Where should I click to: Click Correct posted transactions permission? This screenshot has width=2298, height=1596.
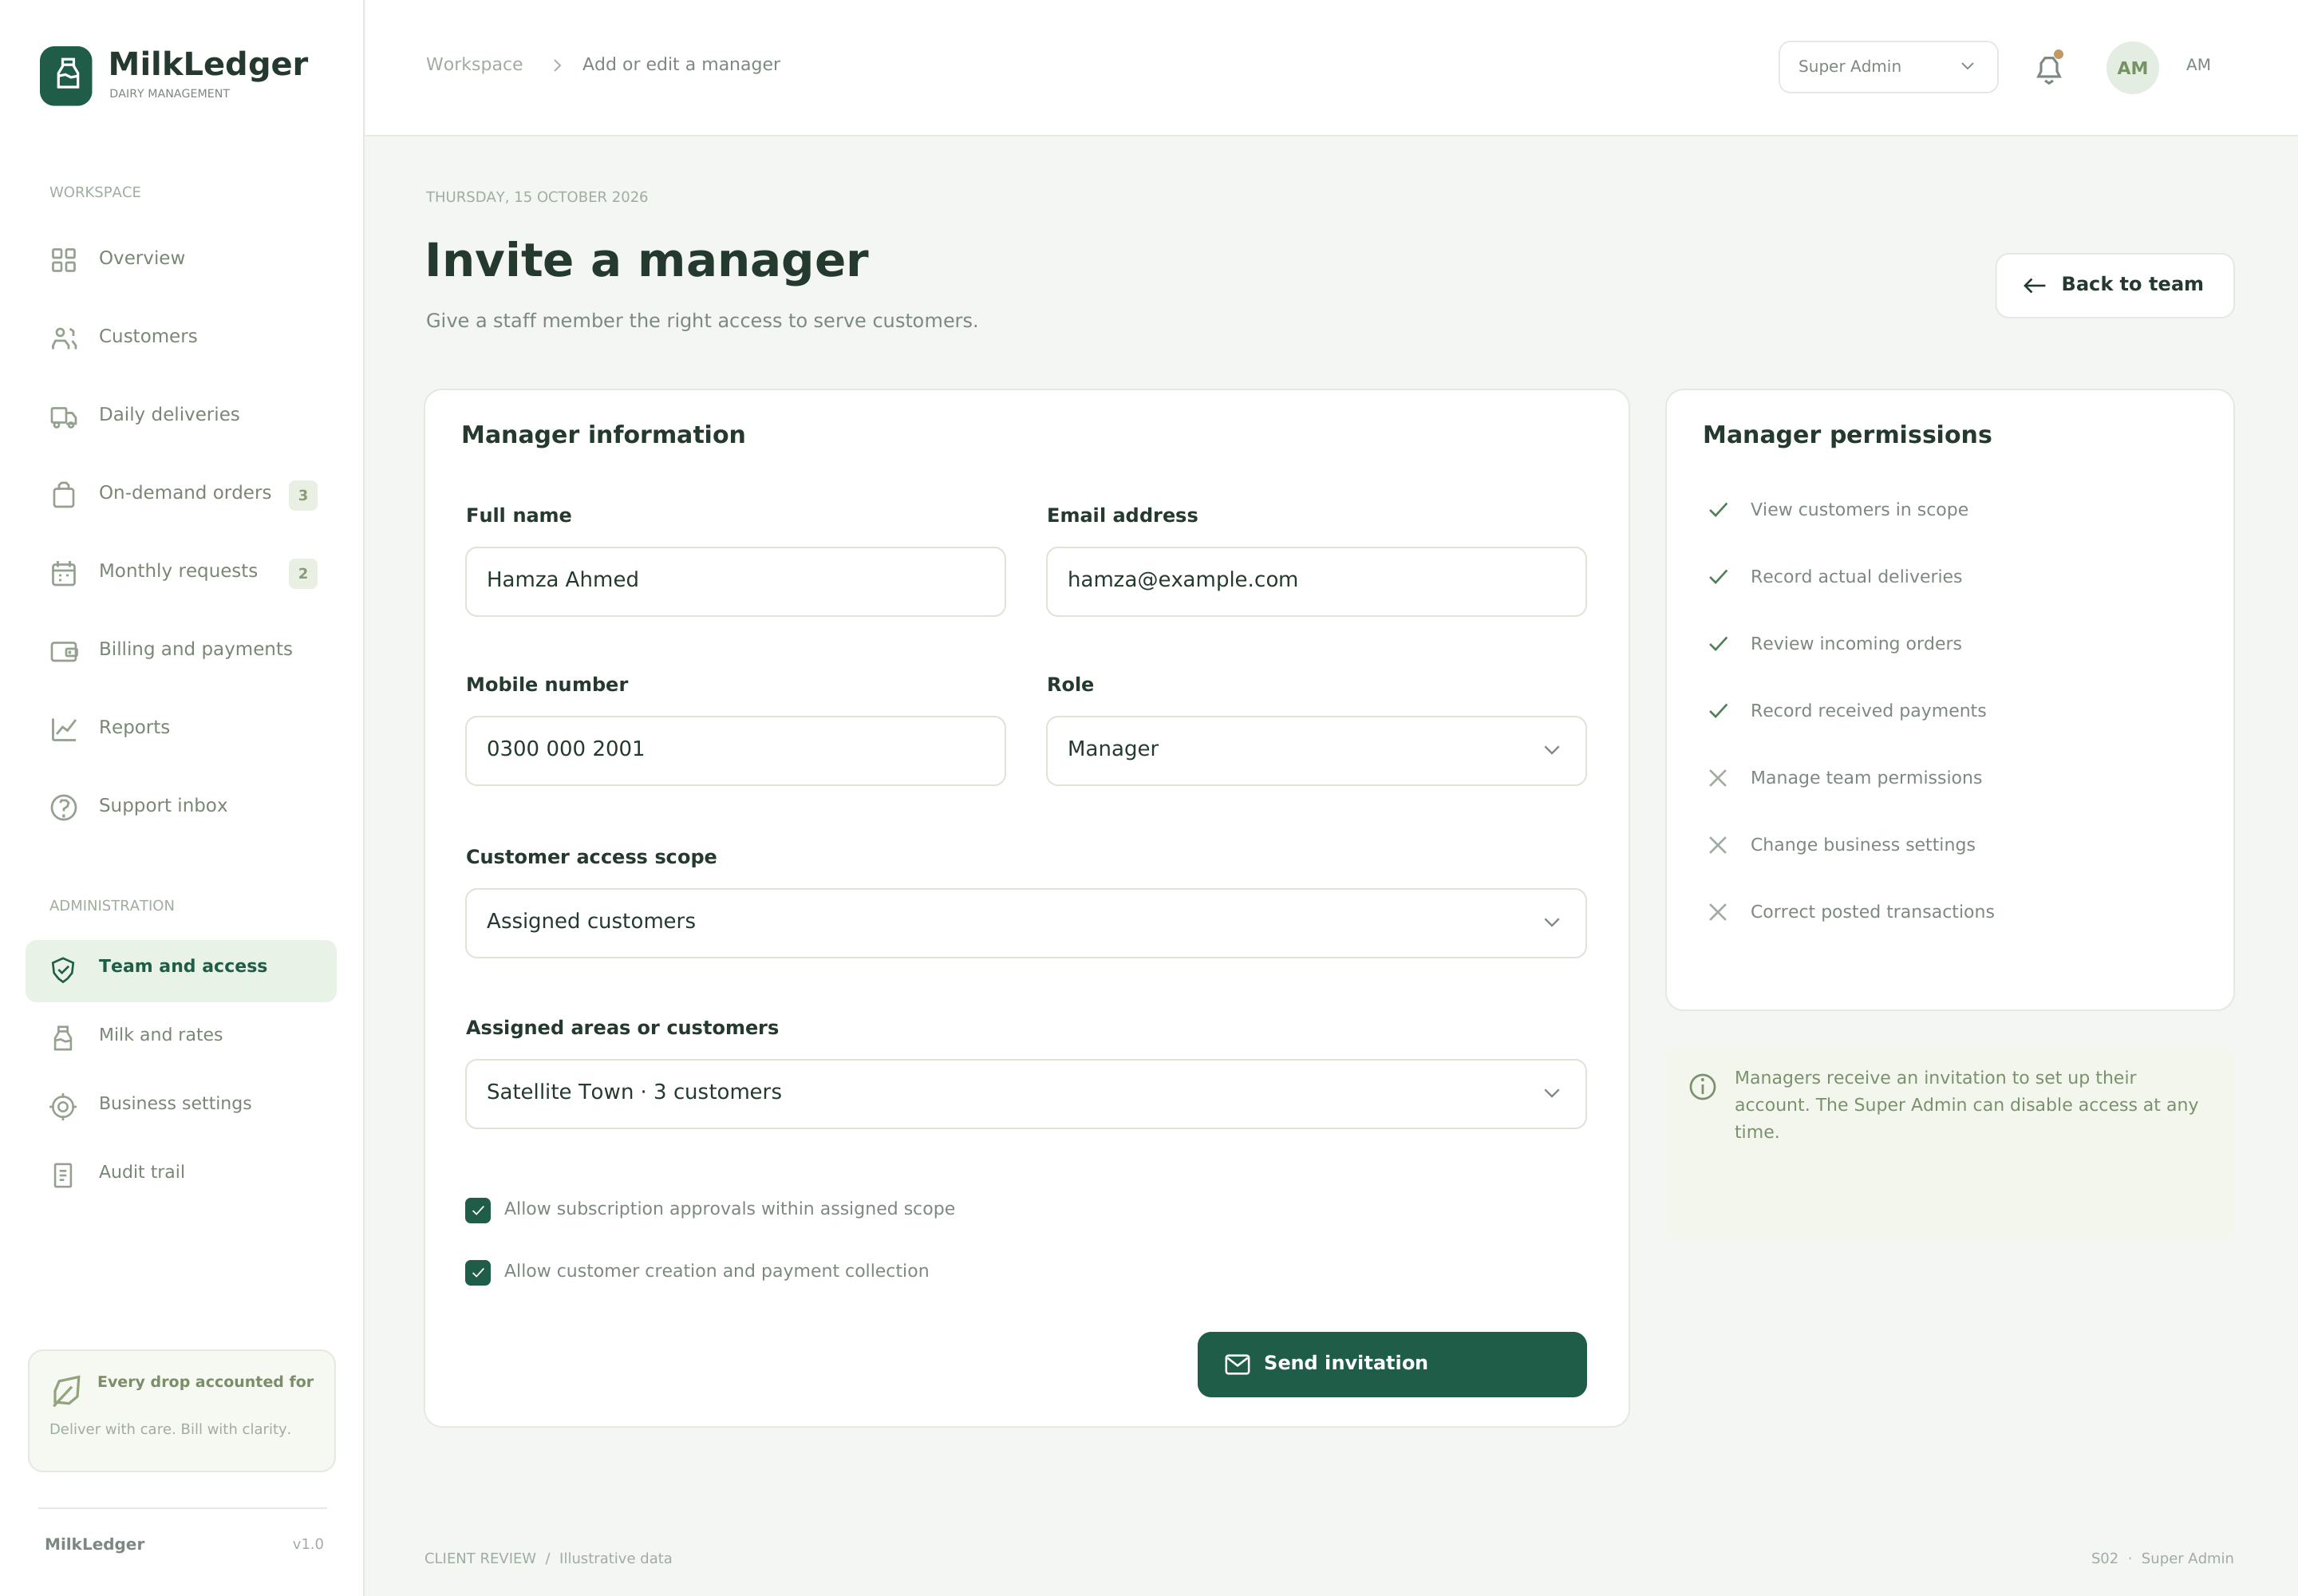pos(1851,912)
